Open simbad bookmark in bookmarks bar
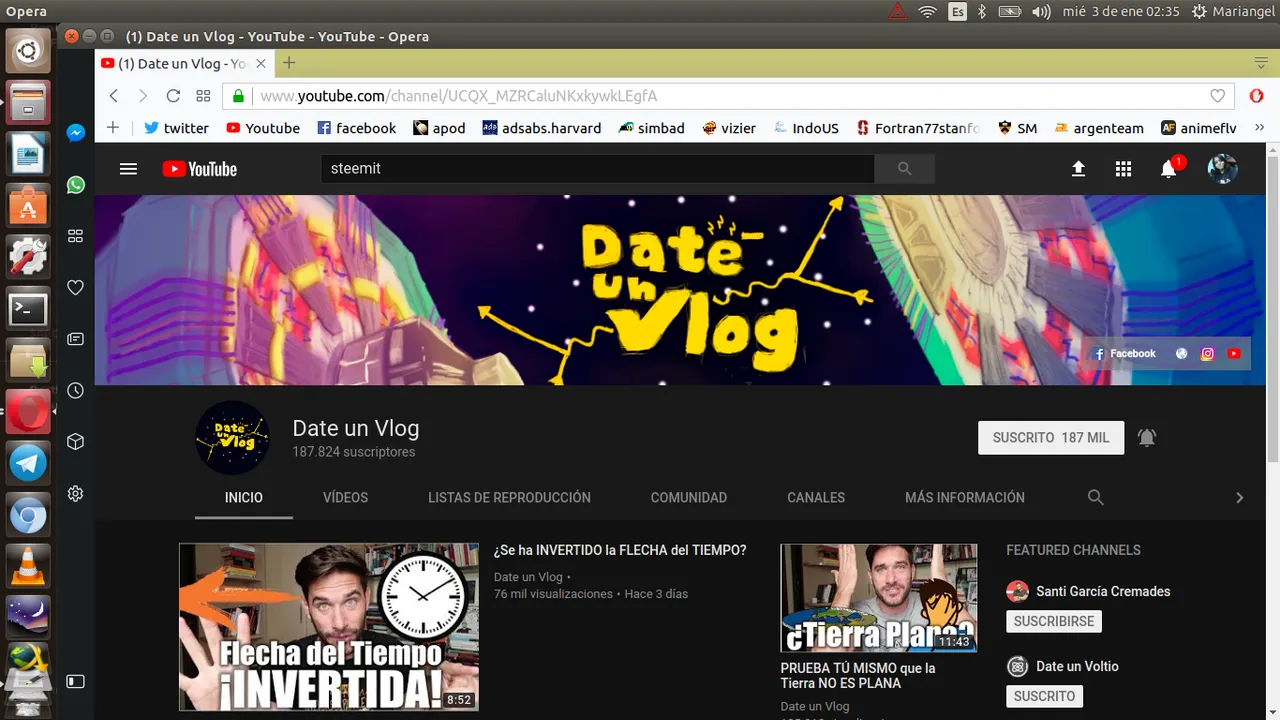 651,128
